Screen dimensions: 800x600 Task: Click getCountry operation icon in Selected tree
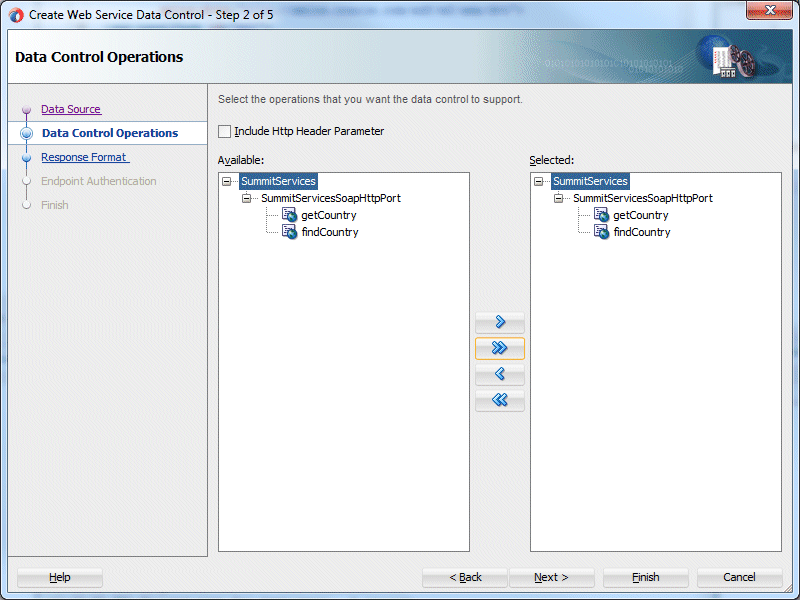[601, 215]
